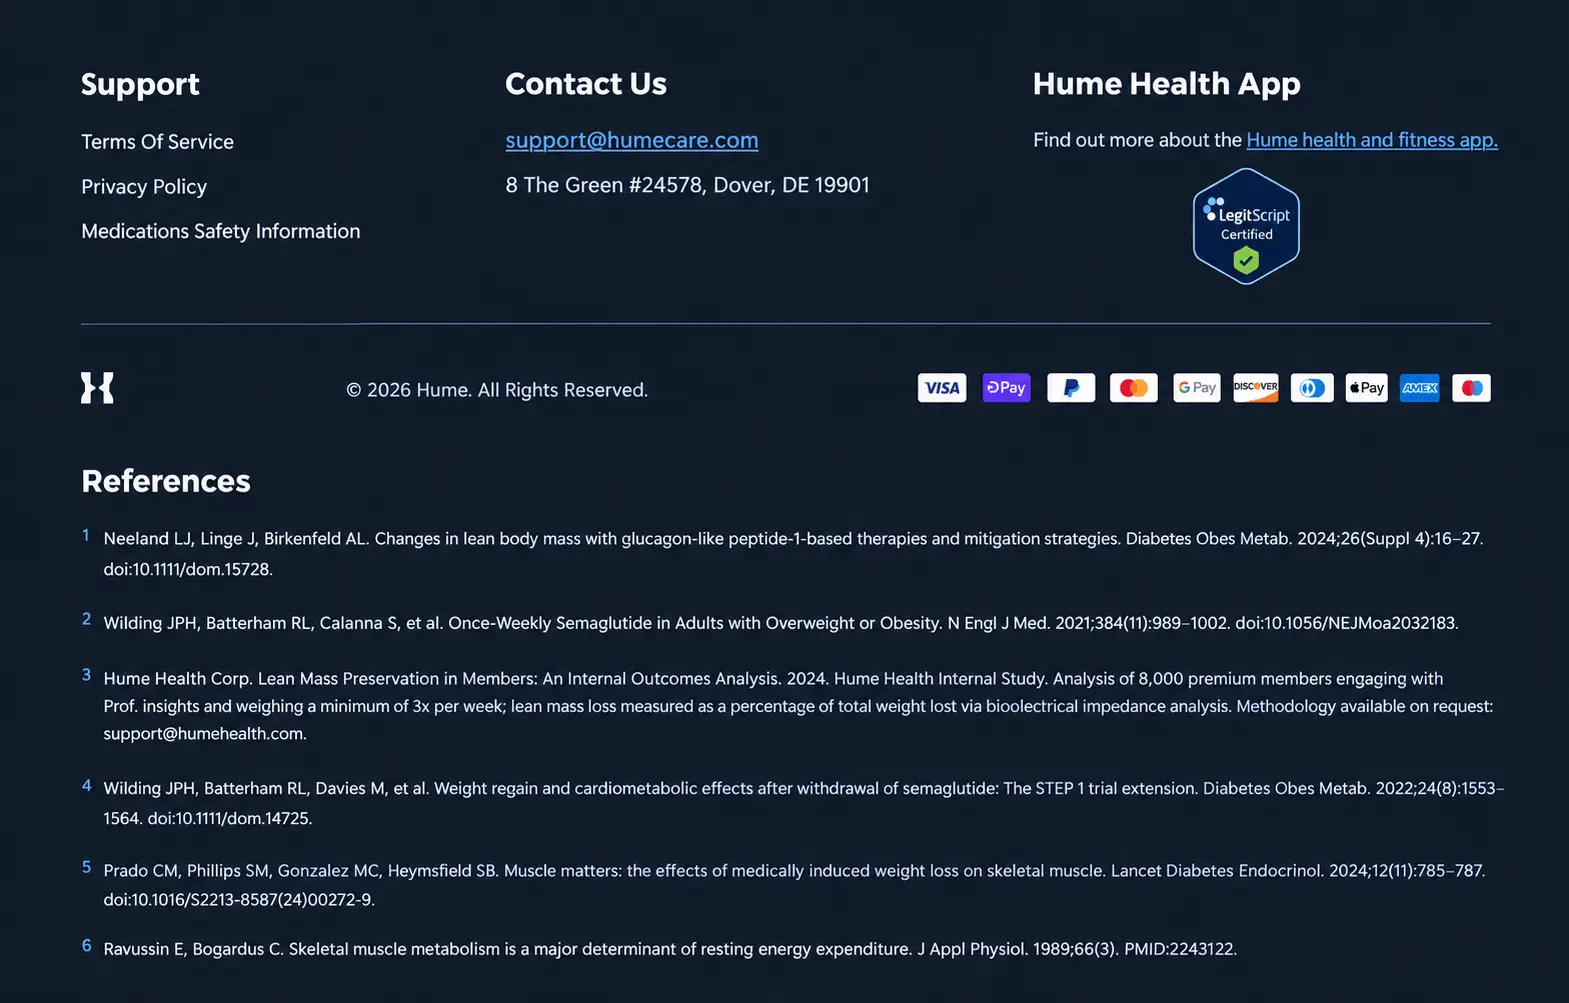Viewport: 1569px width, 1003px height.
Task: Click reference number 1 superscript
Action: point(86,535)
